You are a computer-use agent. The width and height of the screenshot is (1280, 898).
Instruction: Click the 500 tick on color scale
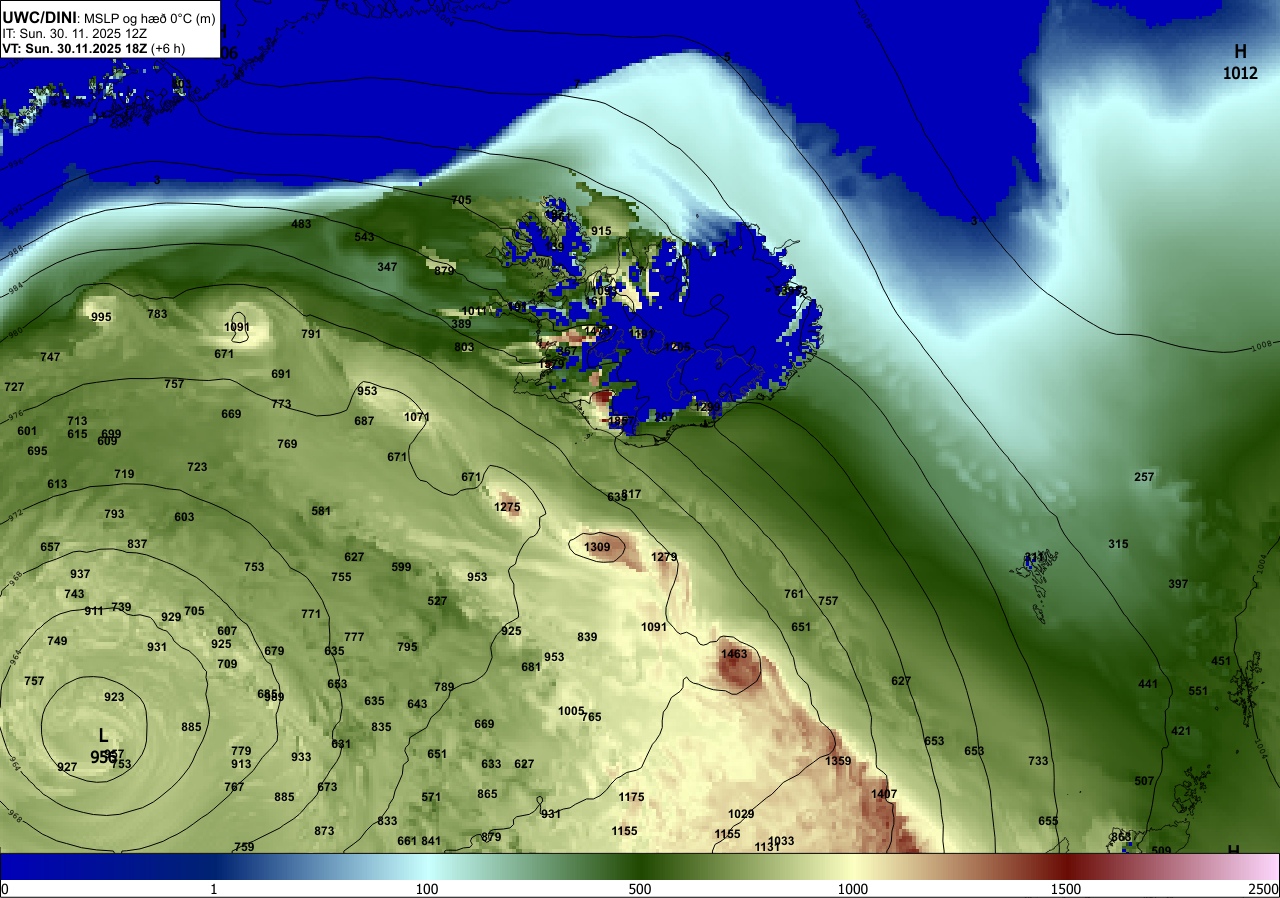pos(640,889)
